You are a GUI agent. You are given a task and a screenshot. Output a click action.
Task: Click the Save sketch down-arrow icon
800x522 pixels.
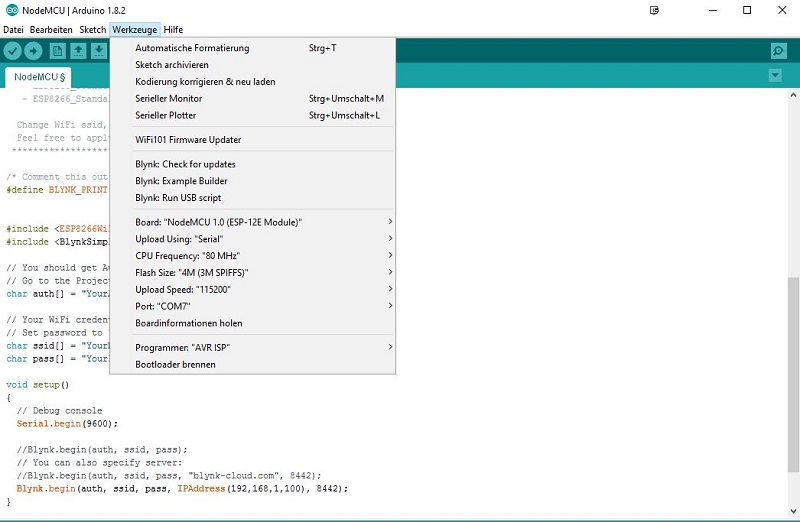coord(99,51)
